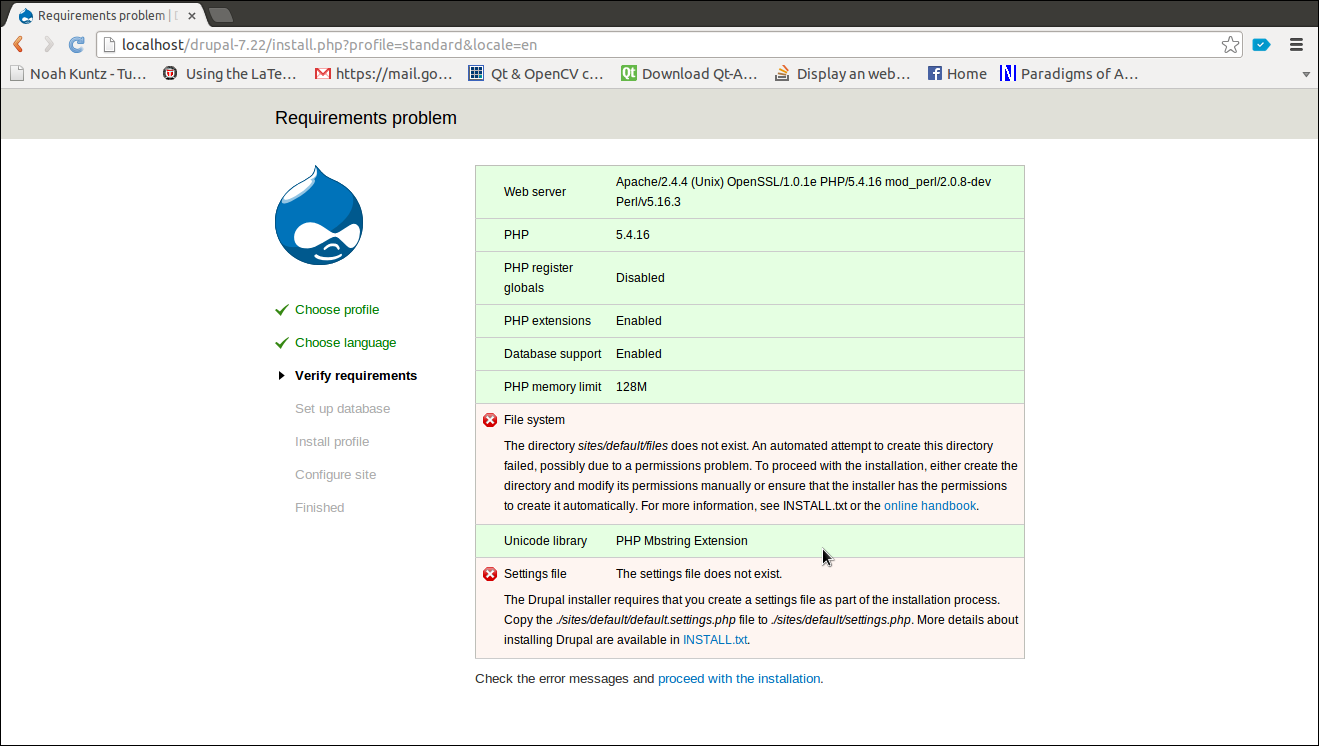
Task: Click the 'Verify requirements' step text
Action: pos(356,376)
